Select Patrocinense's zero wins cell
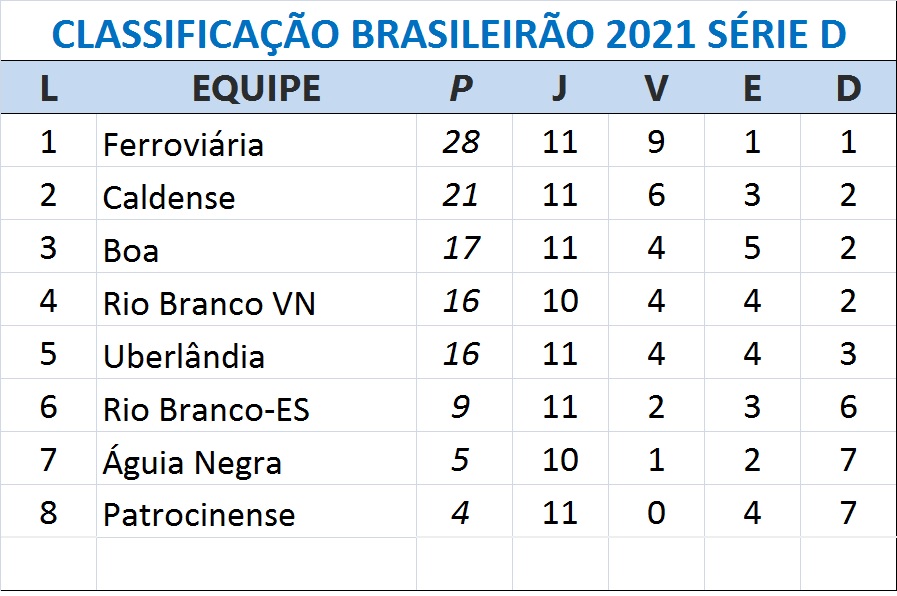The height and width of the screenshot is (596, 897). click(x=655, y=513)
